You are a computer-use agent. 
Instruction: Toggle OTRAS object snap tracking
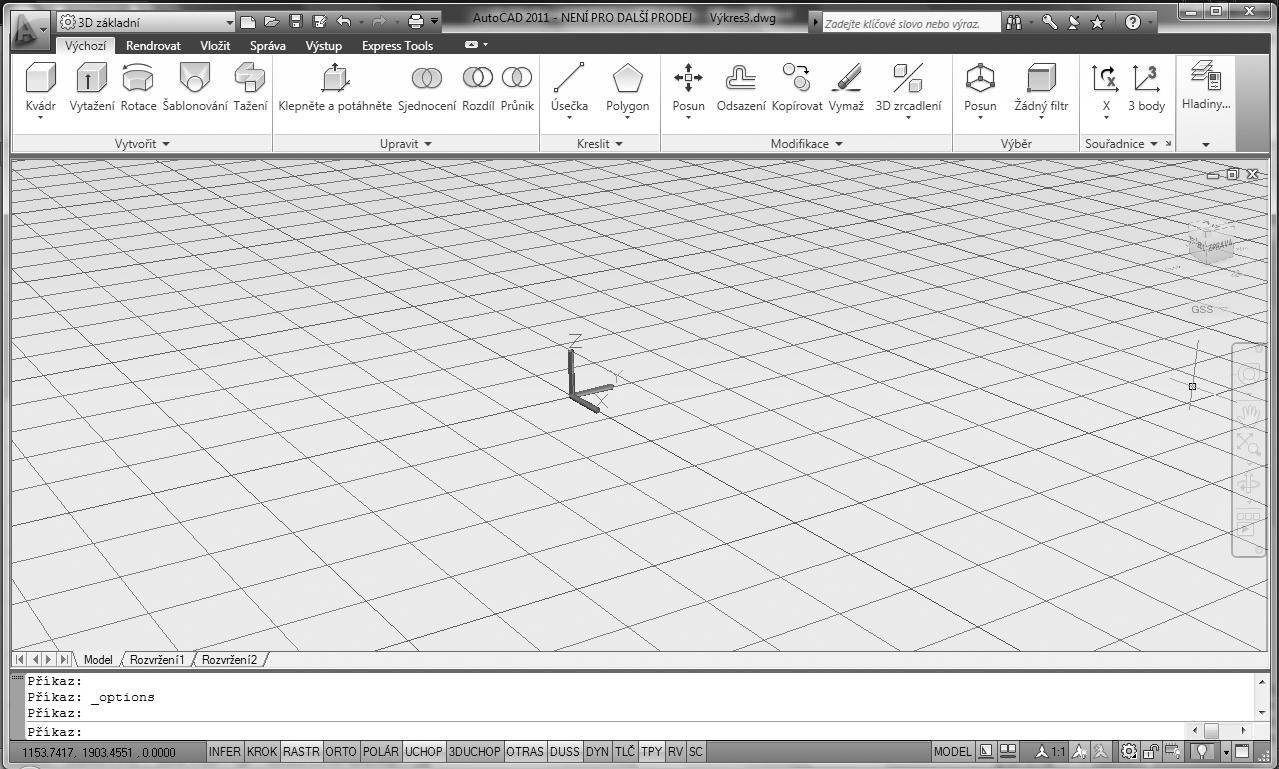click(x=525, y=752)
